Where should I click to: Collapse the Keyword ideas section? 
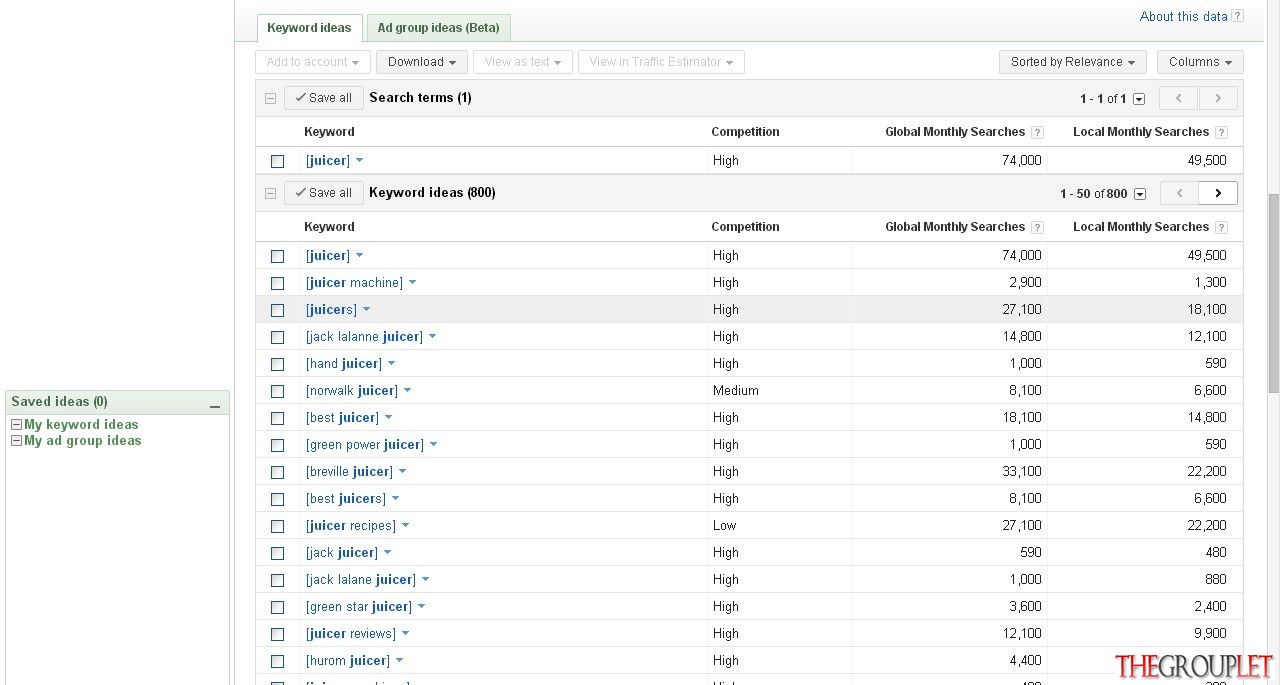coord(270,193)
